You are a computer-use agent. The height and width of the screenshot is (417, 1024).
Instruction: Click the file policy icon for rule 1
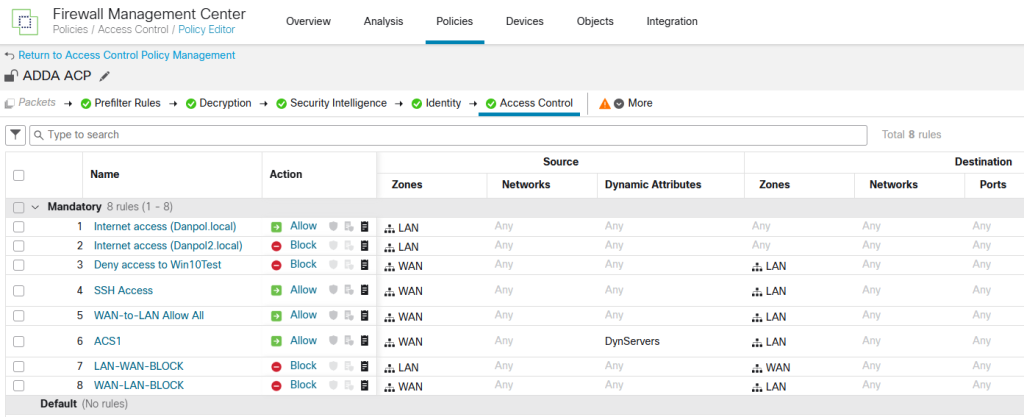click(x=349, y=226)
